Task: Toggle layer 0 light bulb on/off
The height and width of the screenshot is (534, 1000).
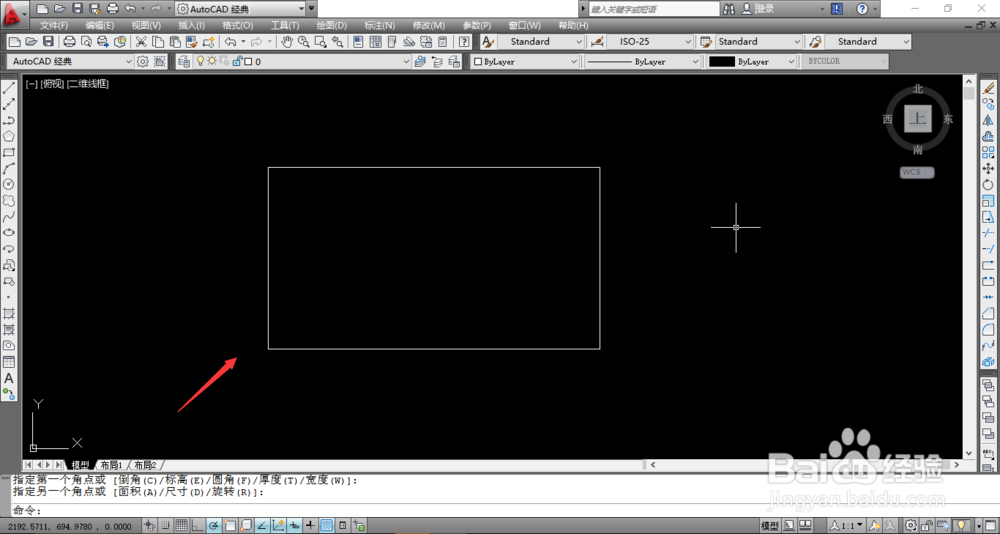Action: [200, 61]
